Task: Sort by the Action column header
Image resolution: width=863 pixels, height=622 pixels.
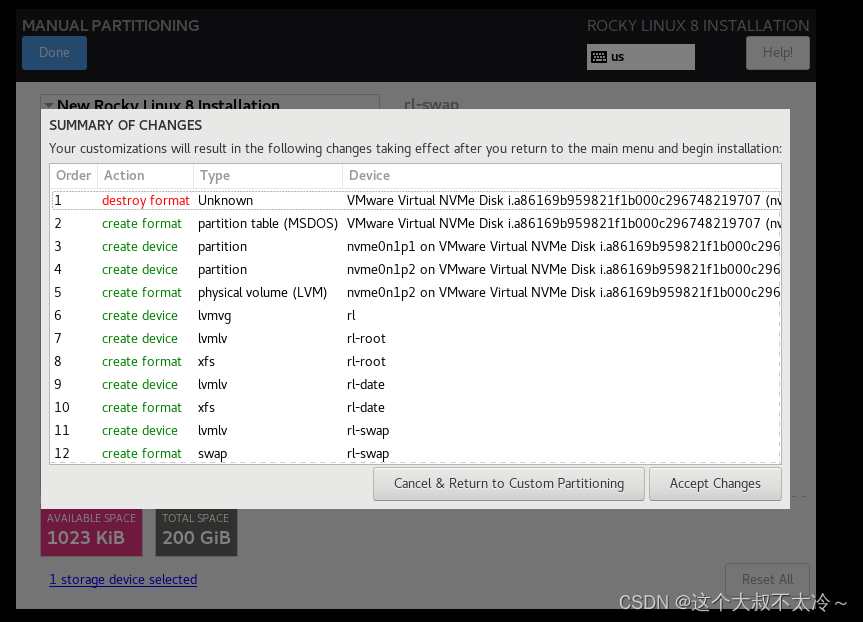Action: click(145, 176)
